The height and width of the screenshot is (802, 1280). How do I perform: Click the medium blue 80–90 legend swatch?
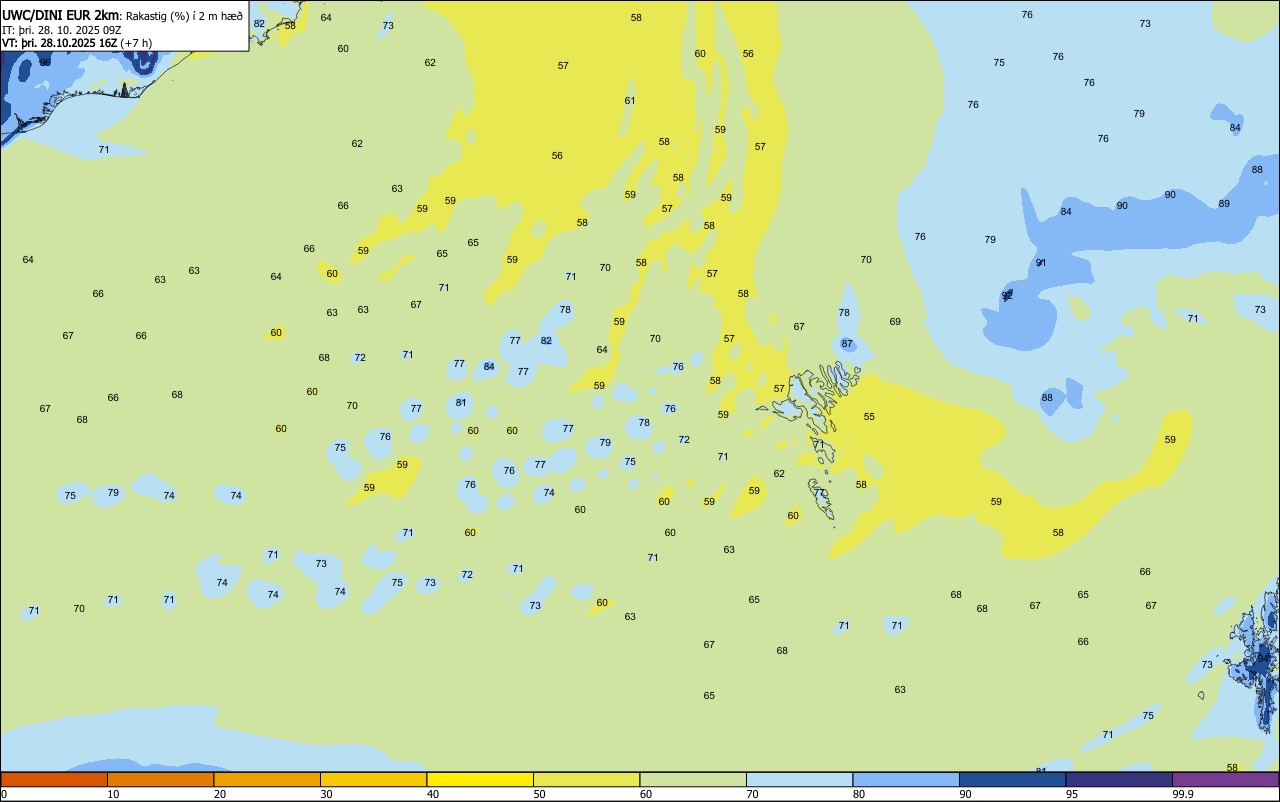coord(906,779)
